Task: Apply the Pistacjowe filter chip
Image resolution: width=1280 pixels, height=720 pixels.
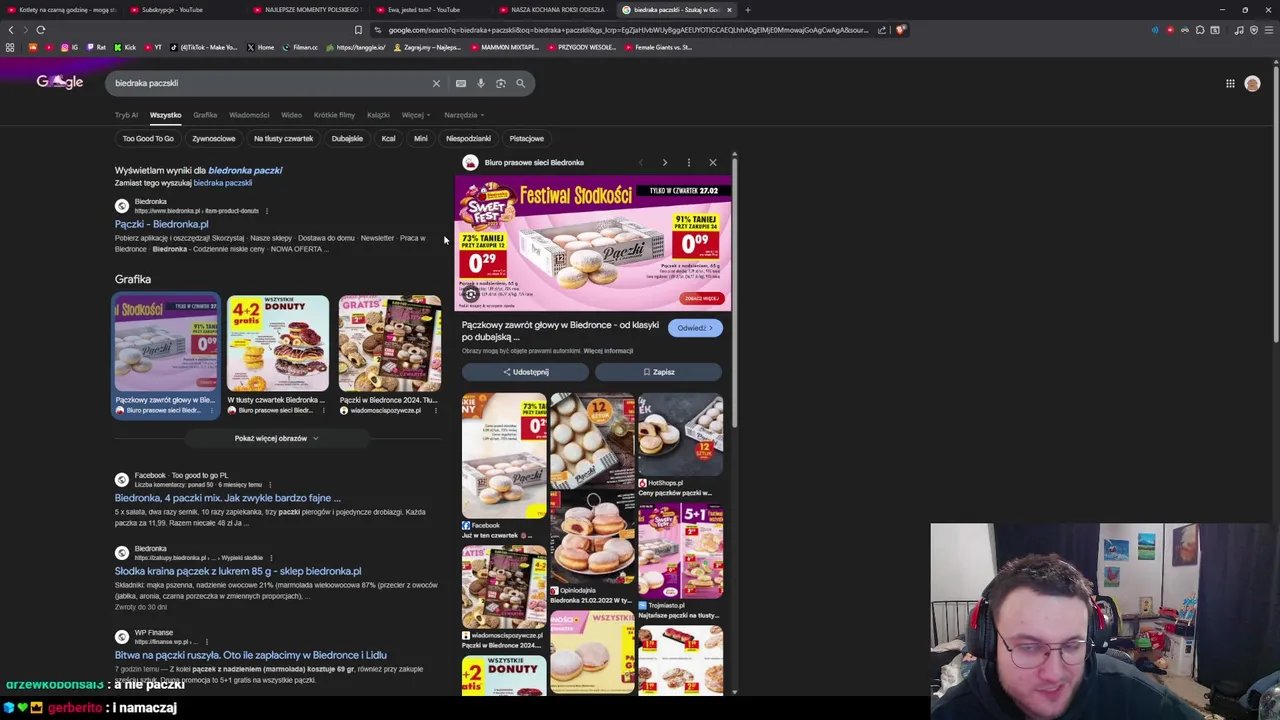Action: (527, 139)
